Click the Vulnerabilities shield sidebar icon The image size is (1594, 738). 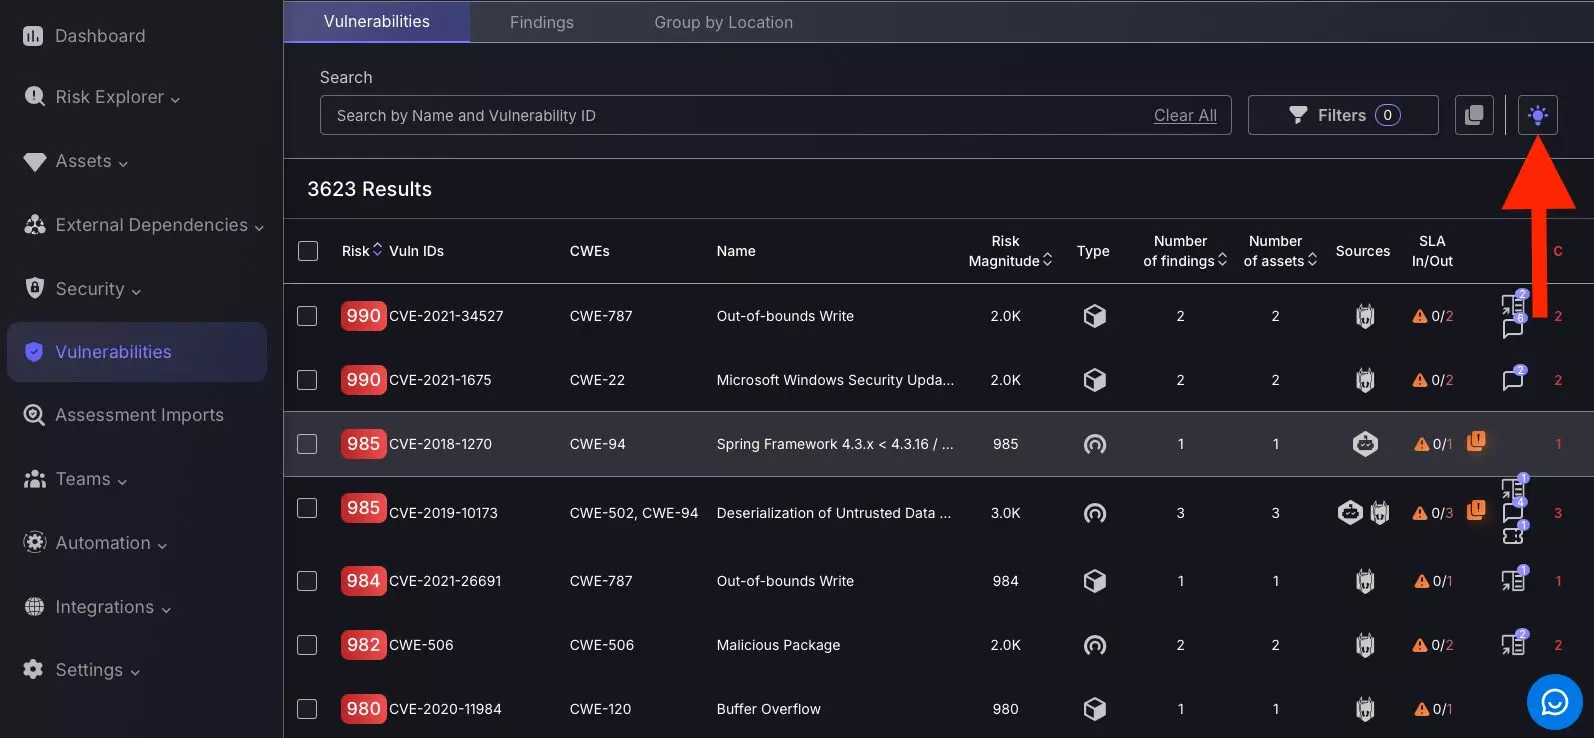34,352
